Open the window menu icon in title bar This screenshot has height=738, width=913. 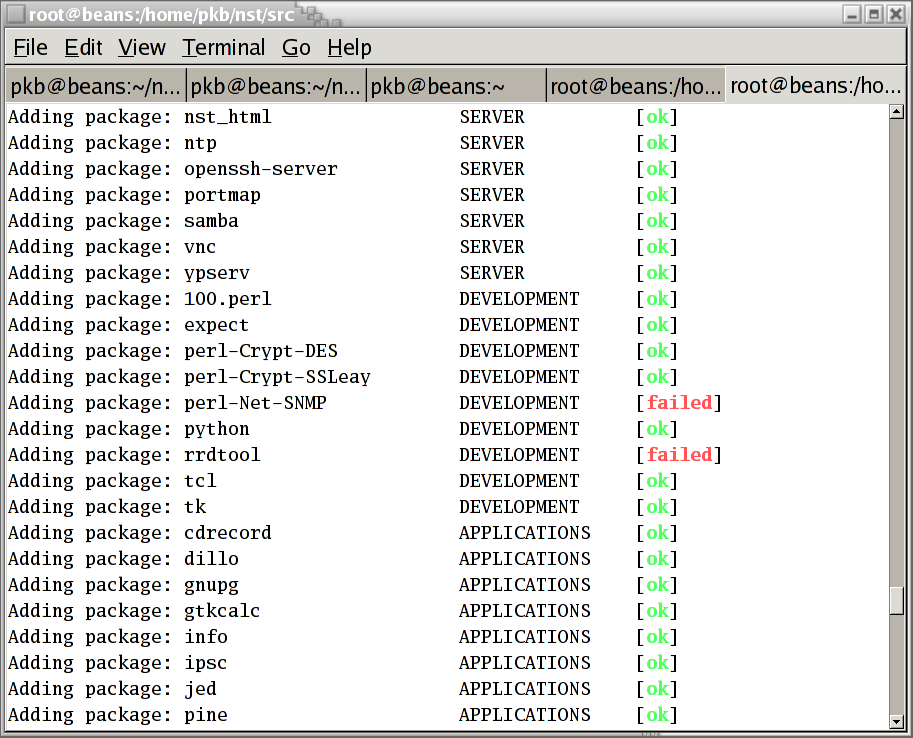15,14
